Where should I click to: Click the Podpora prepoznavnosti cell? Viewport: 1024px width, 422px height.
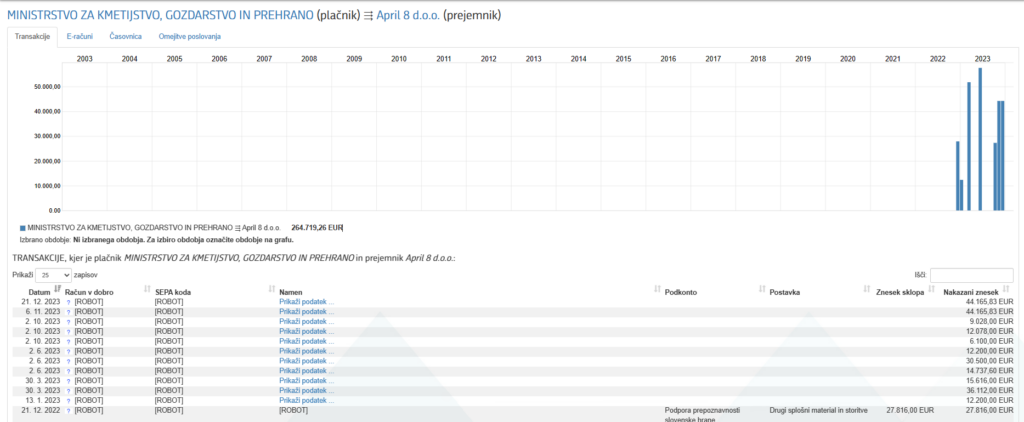click(x=701, y=414)
